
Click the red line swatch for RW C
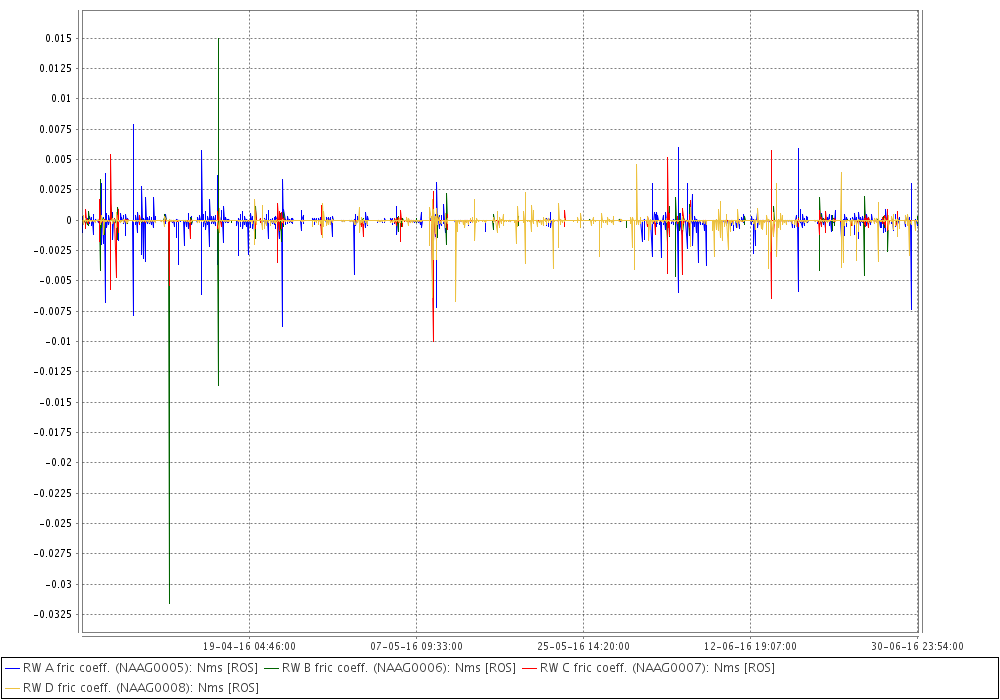(530, 668)
